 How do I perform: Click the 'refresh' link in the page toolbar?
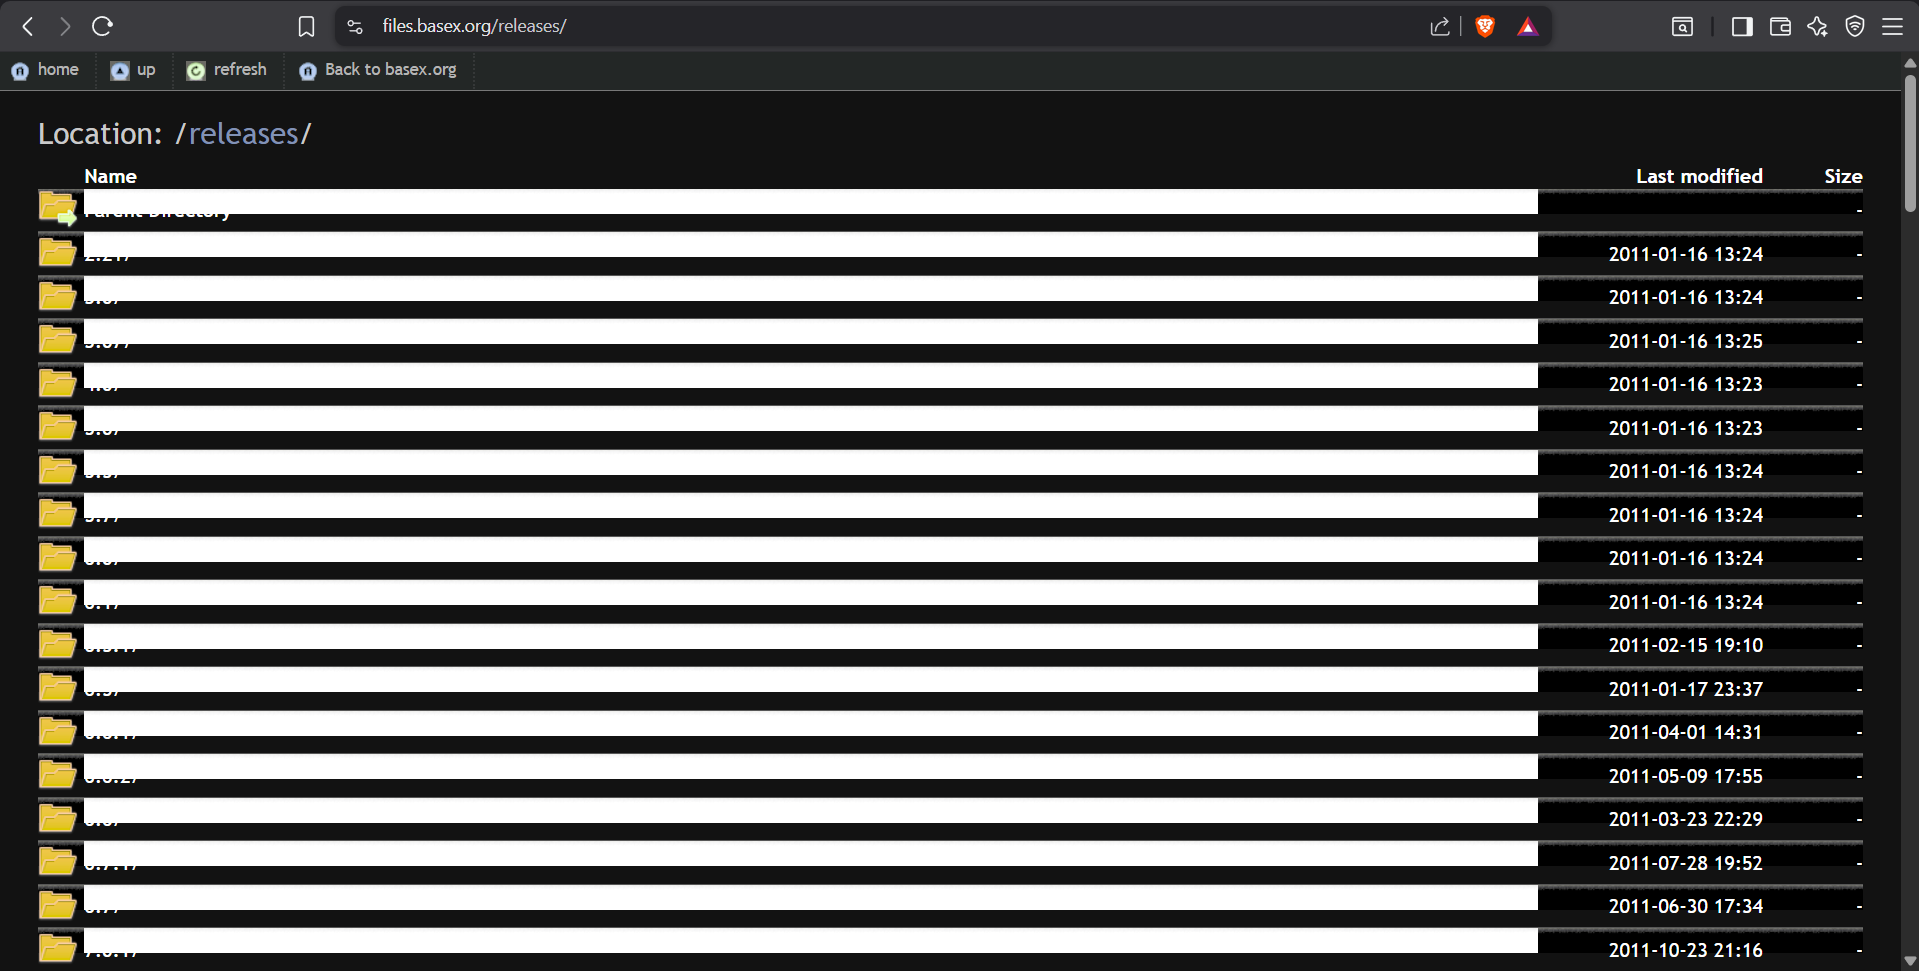228,70
